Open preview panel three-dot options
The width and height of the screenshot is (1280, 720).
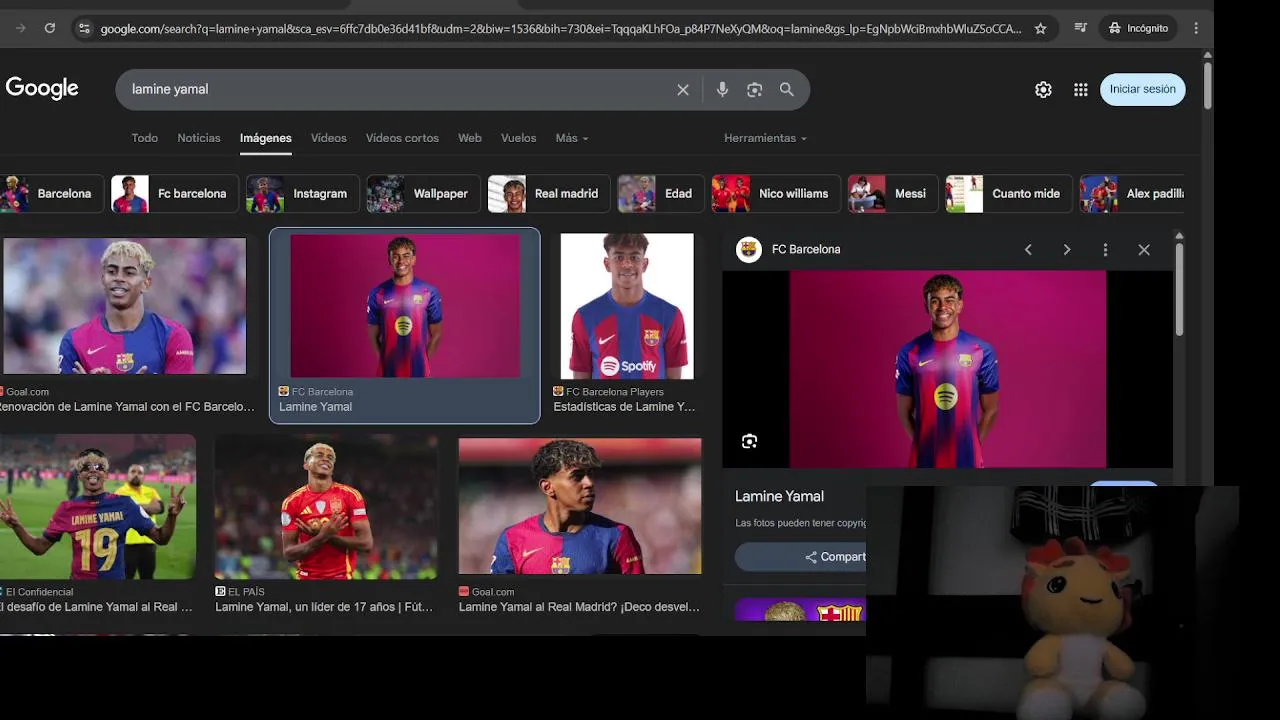pyautogui.click(x=1105, y=250)
